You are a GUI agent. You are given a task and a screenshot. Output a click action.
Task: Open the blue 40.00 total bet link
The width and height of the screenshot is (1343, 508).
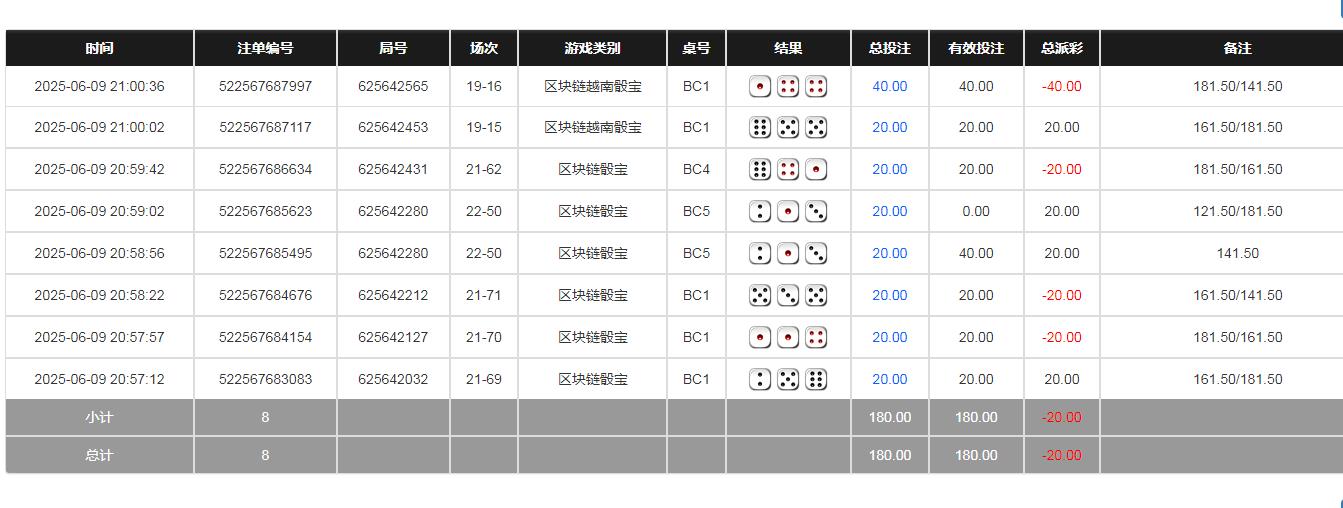(x=889, y=87)
